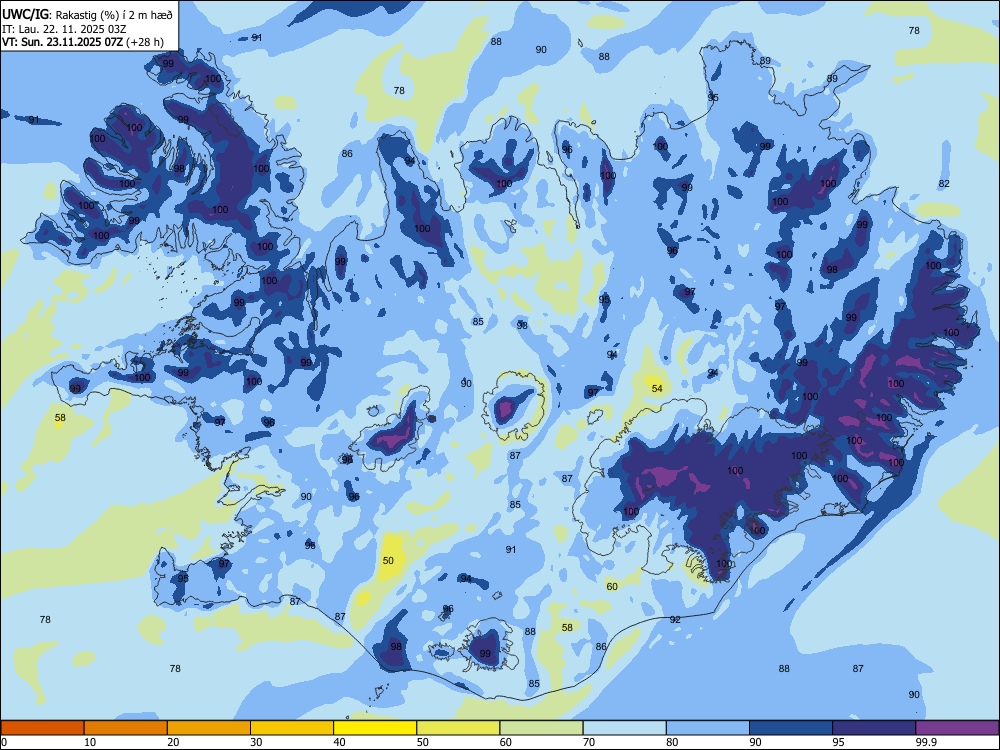
Task: Pick the purple legend swatch above 99.9
Action: coord(957,728)
